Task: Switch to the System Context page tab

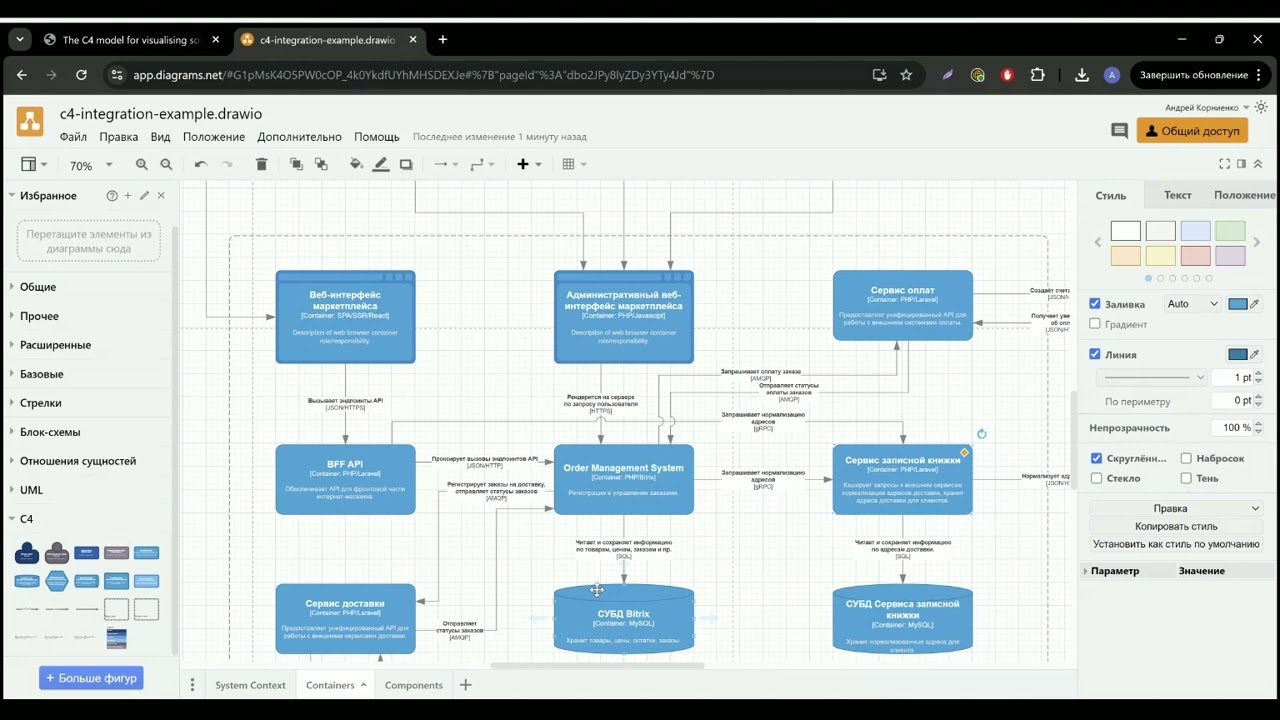Action: (x=250, y=685)
